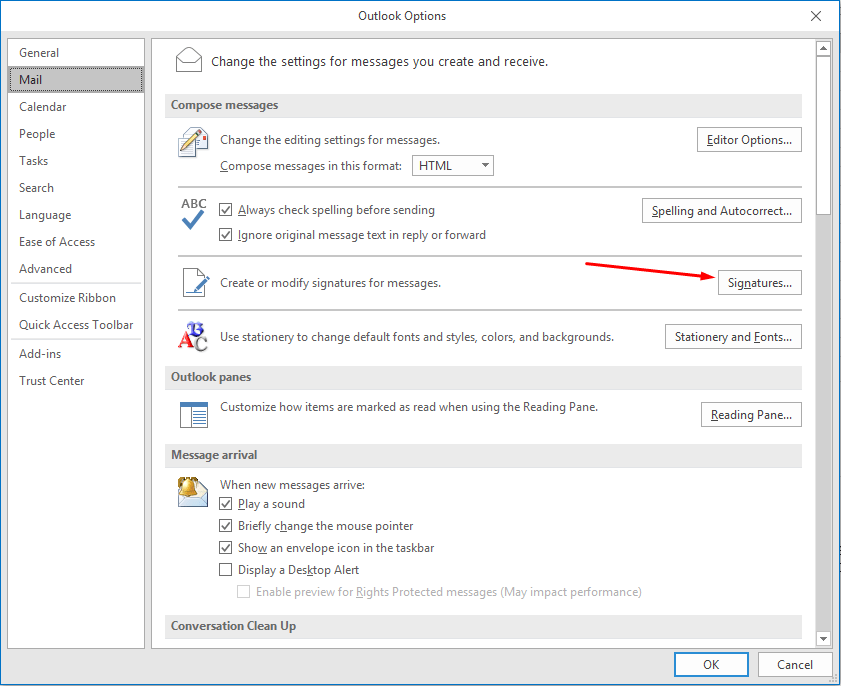Open the Calendar options category
The image size is (841, 686).
pyautogui.click(x=76, y=107)
